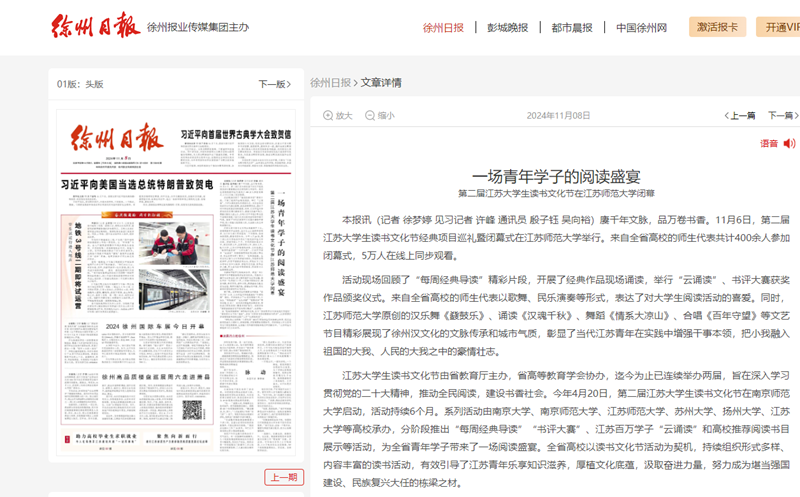Screen dimensions: 800x497
Task: Click the 激活报卡 button
Action: [717, 27]
